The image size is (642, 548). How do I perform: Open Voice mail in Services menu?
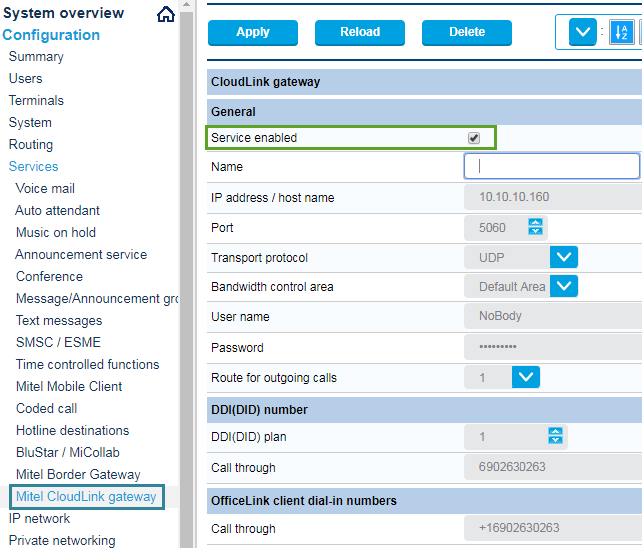tap(45, 188)
